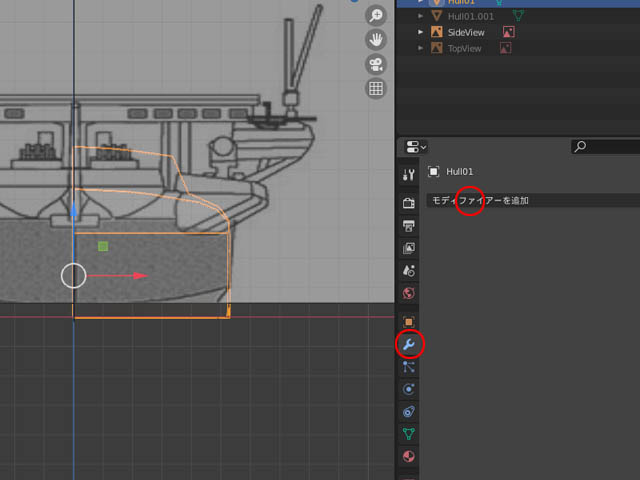The image size is (640, 480).
Task: Open the Object Data mesh properties tab
Action: point(409,433)
